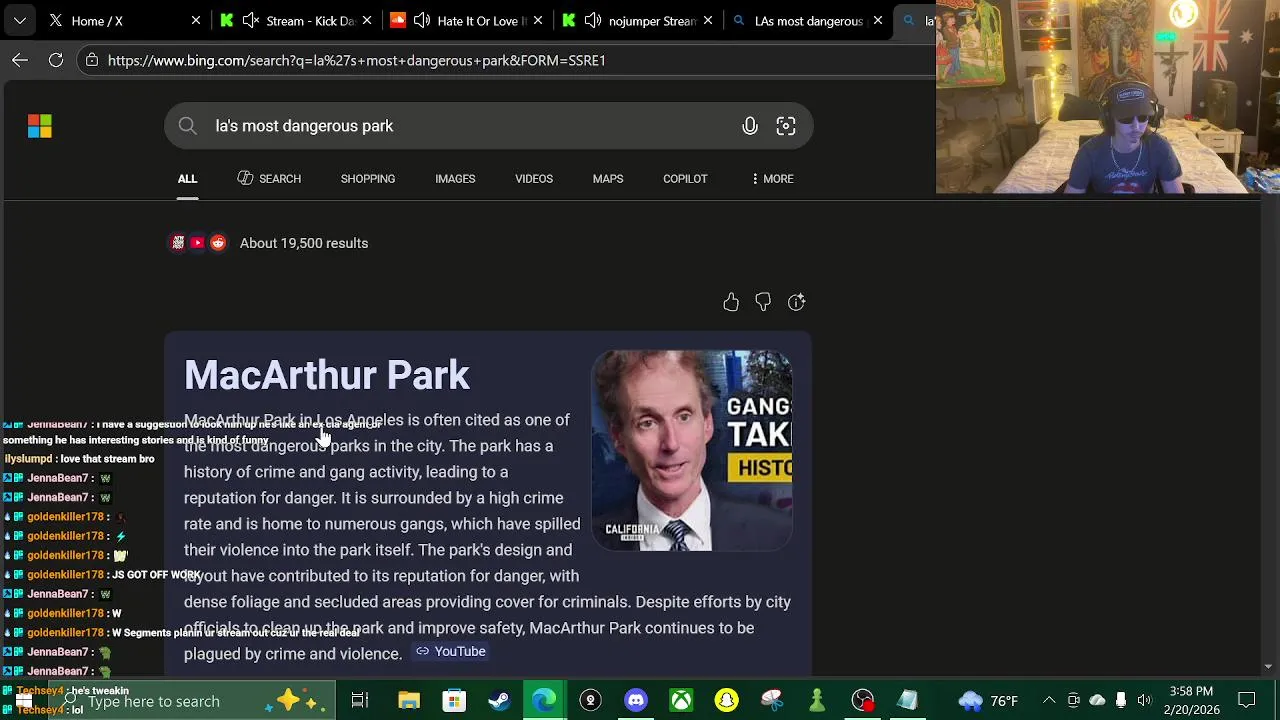
Task: Open Snapchat from taskbar
Action: (727, 701)
